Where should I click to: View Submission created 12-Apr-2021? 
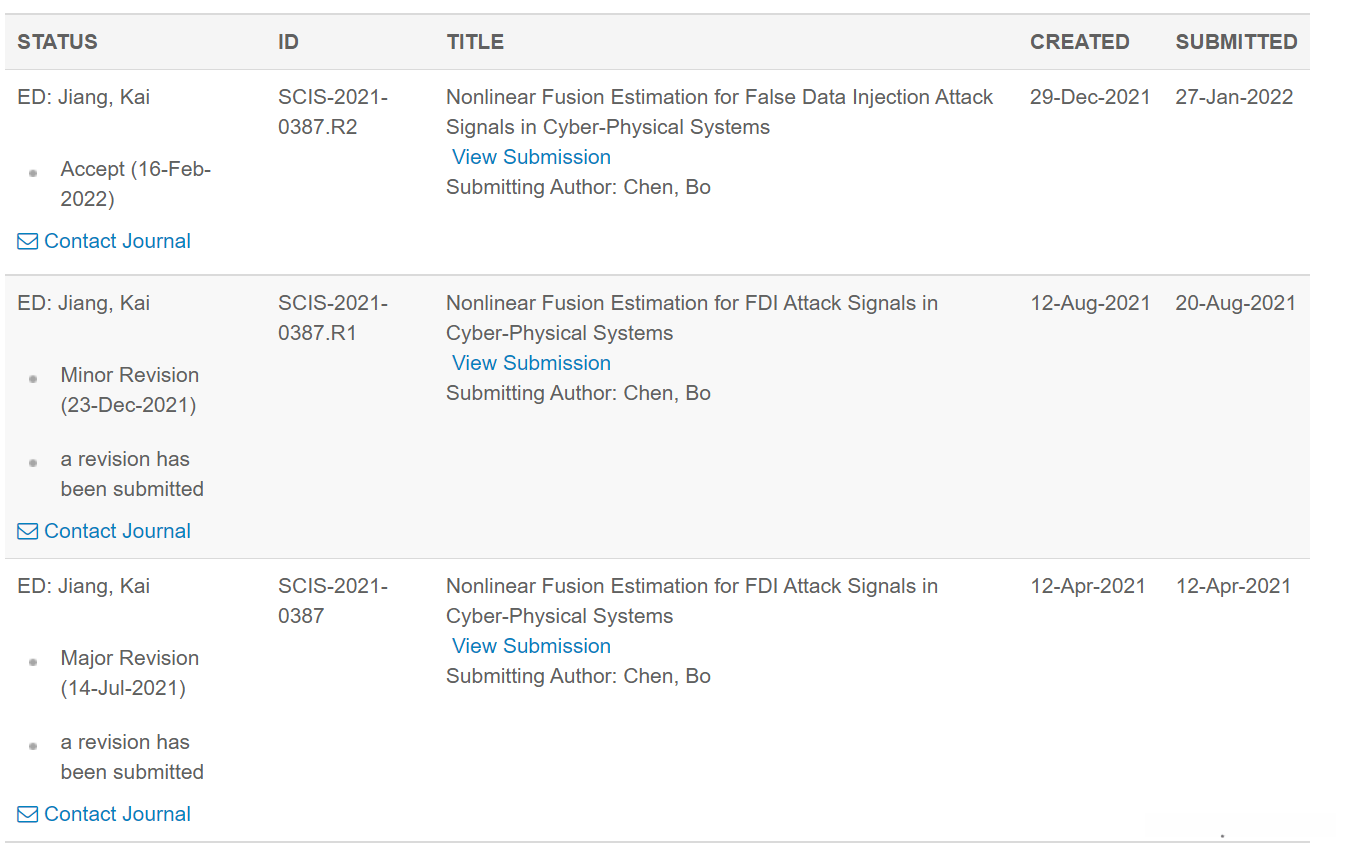pos(531,646)
